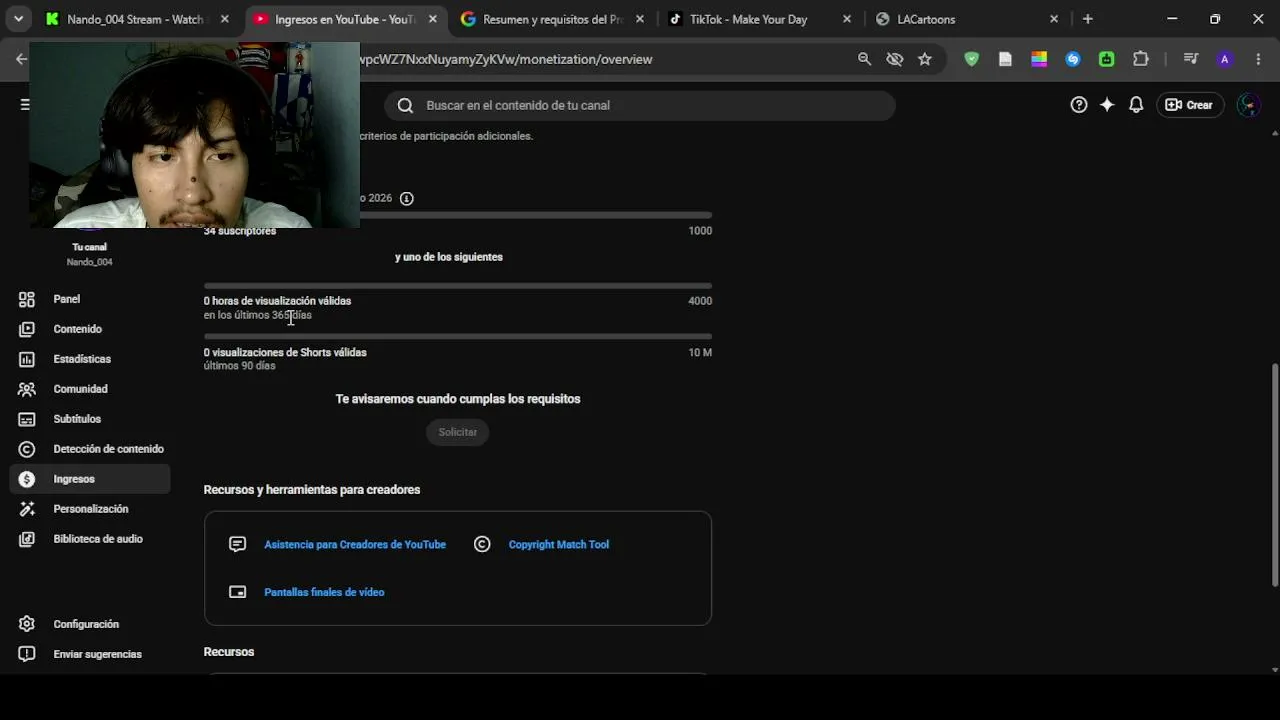Open the notifications bell

[x=1136, y=105]
